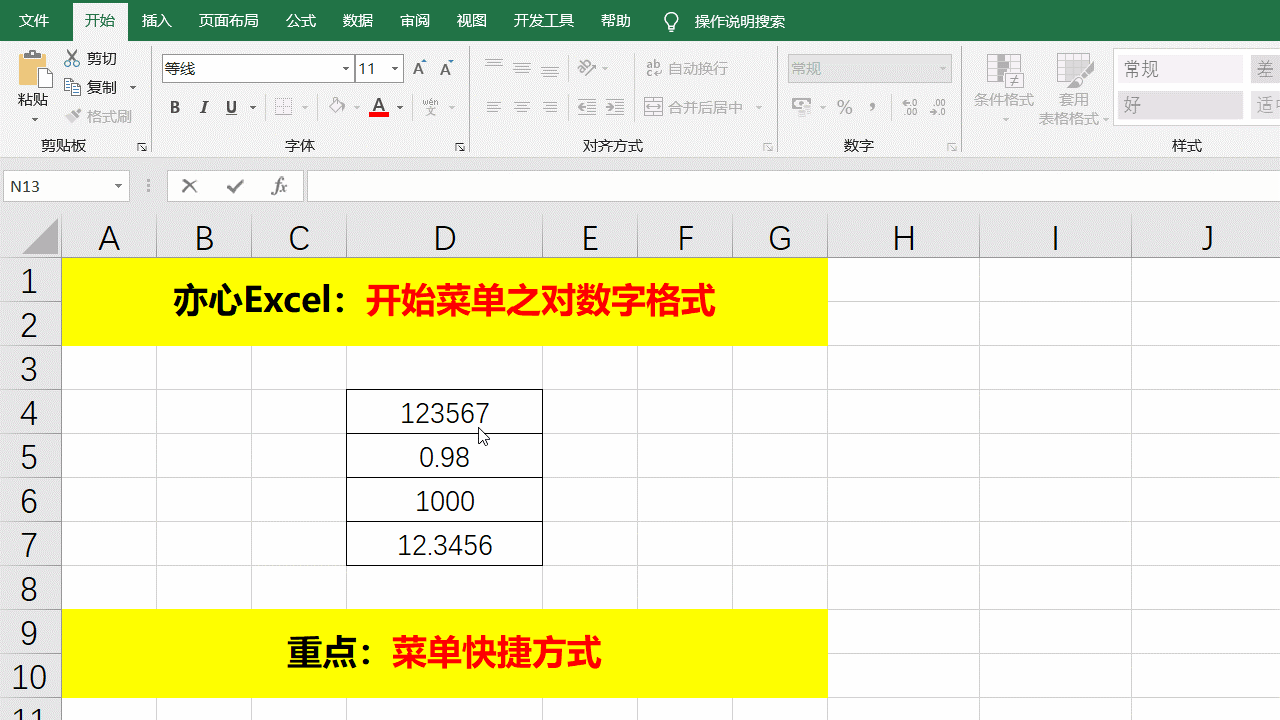Image resolution: width=1280 pixels, height=720 pixels.
Task: Select the 好 cell style
Action: pos(1180,105)
